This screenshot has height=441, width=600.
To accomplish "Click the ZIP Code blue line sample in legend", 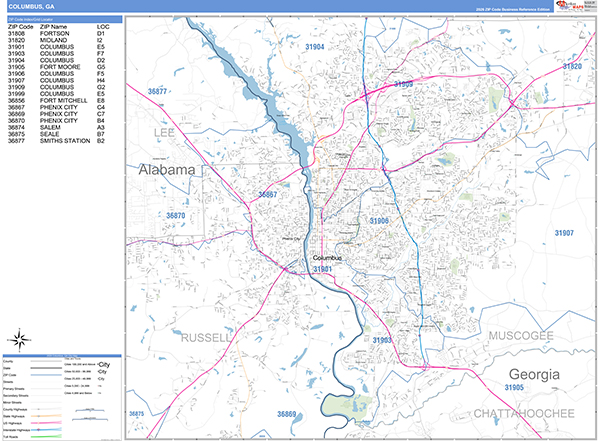I will click(x=46, y=375).
